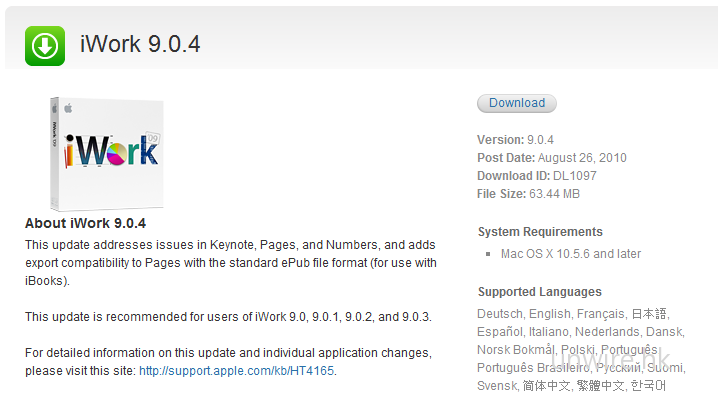Screen dimensions: 718x408
Task: Click Deutsch in the supported languages list
Action: pos(500,314)
